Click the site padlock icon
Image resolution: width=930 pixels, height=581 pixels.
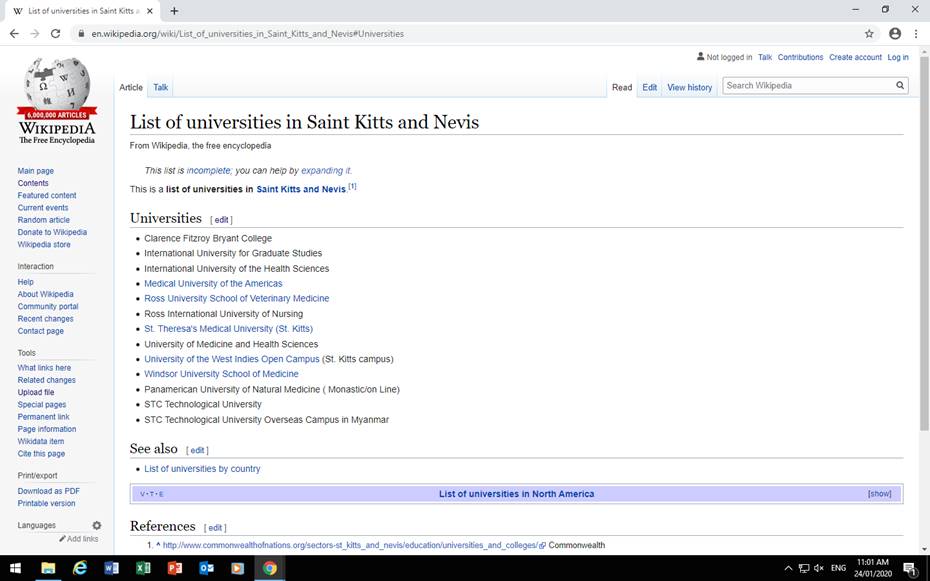81,34
